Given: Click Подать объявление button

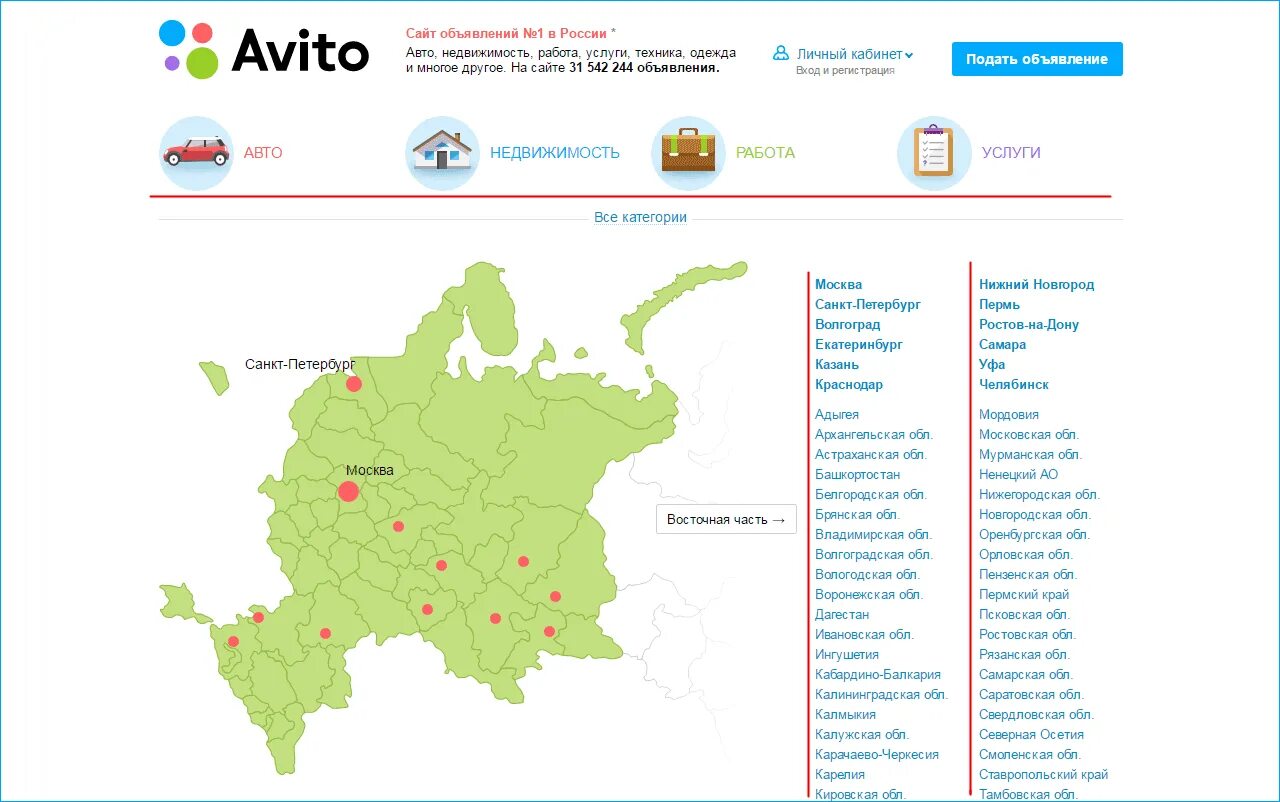Looking at the screenshot, I should point(1037,59).
